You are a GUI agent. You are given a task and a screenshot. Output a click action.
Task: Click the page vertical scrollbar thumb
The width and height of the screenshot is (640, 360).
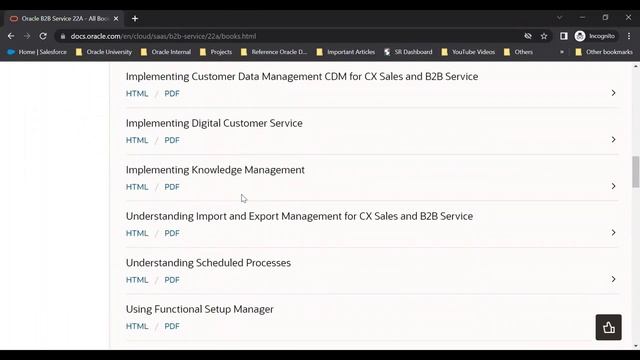(636, 172)
